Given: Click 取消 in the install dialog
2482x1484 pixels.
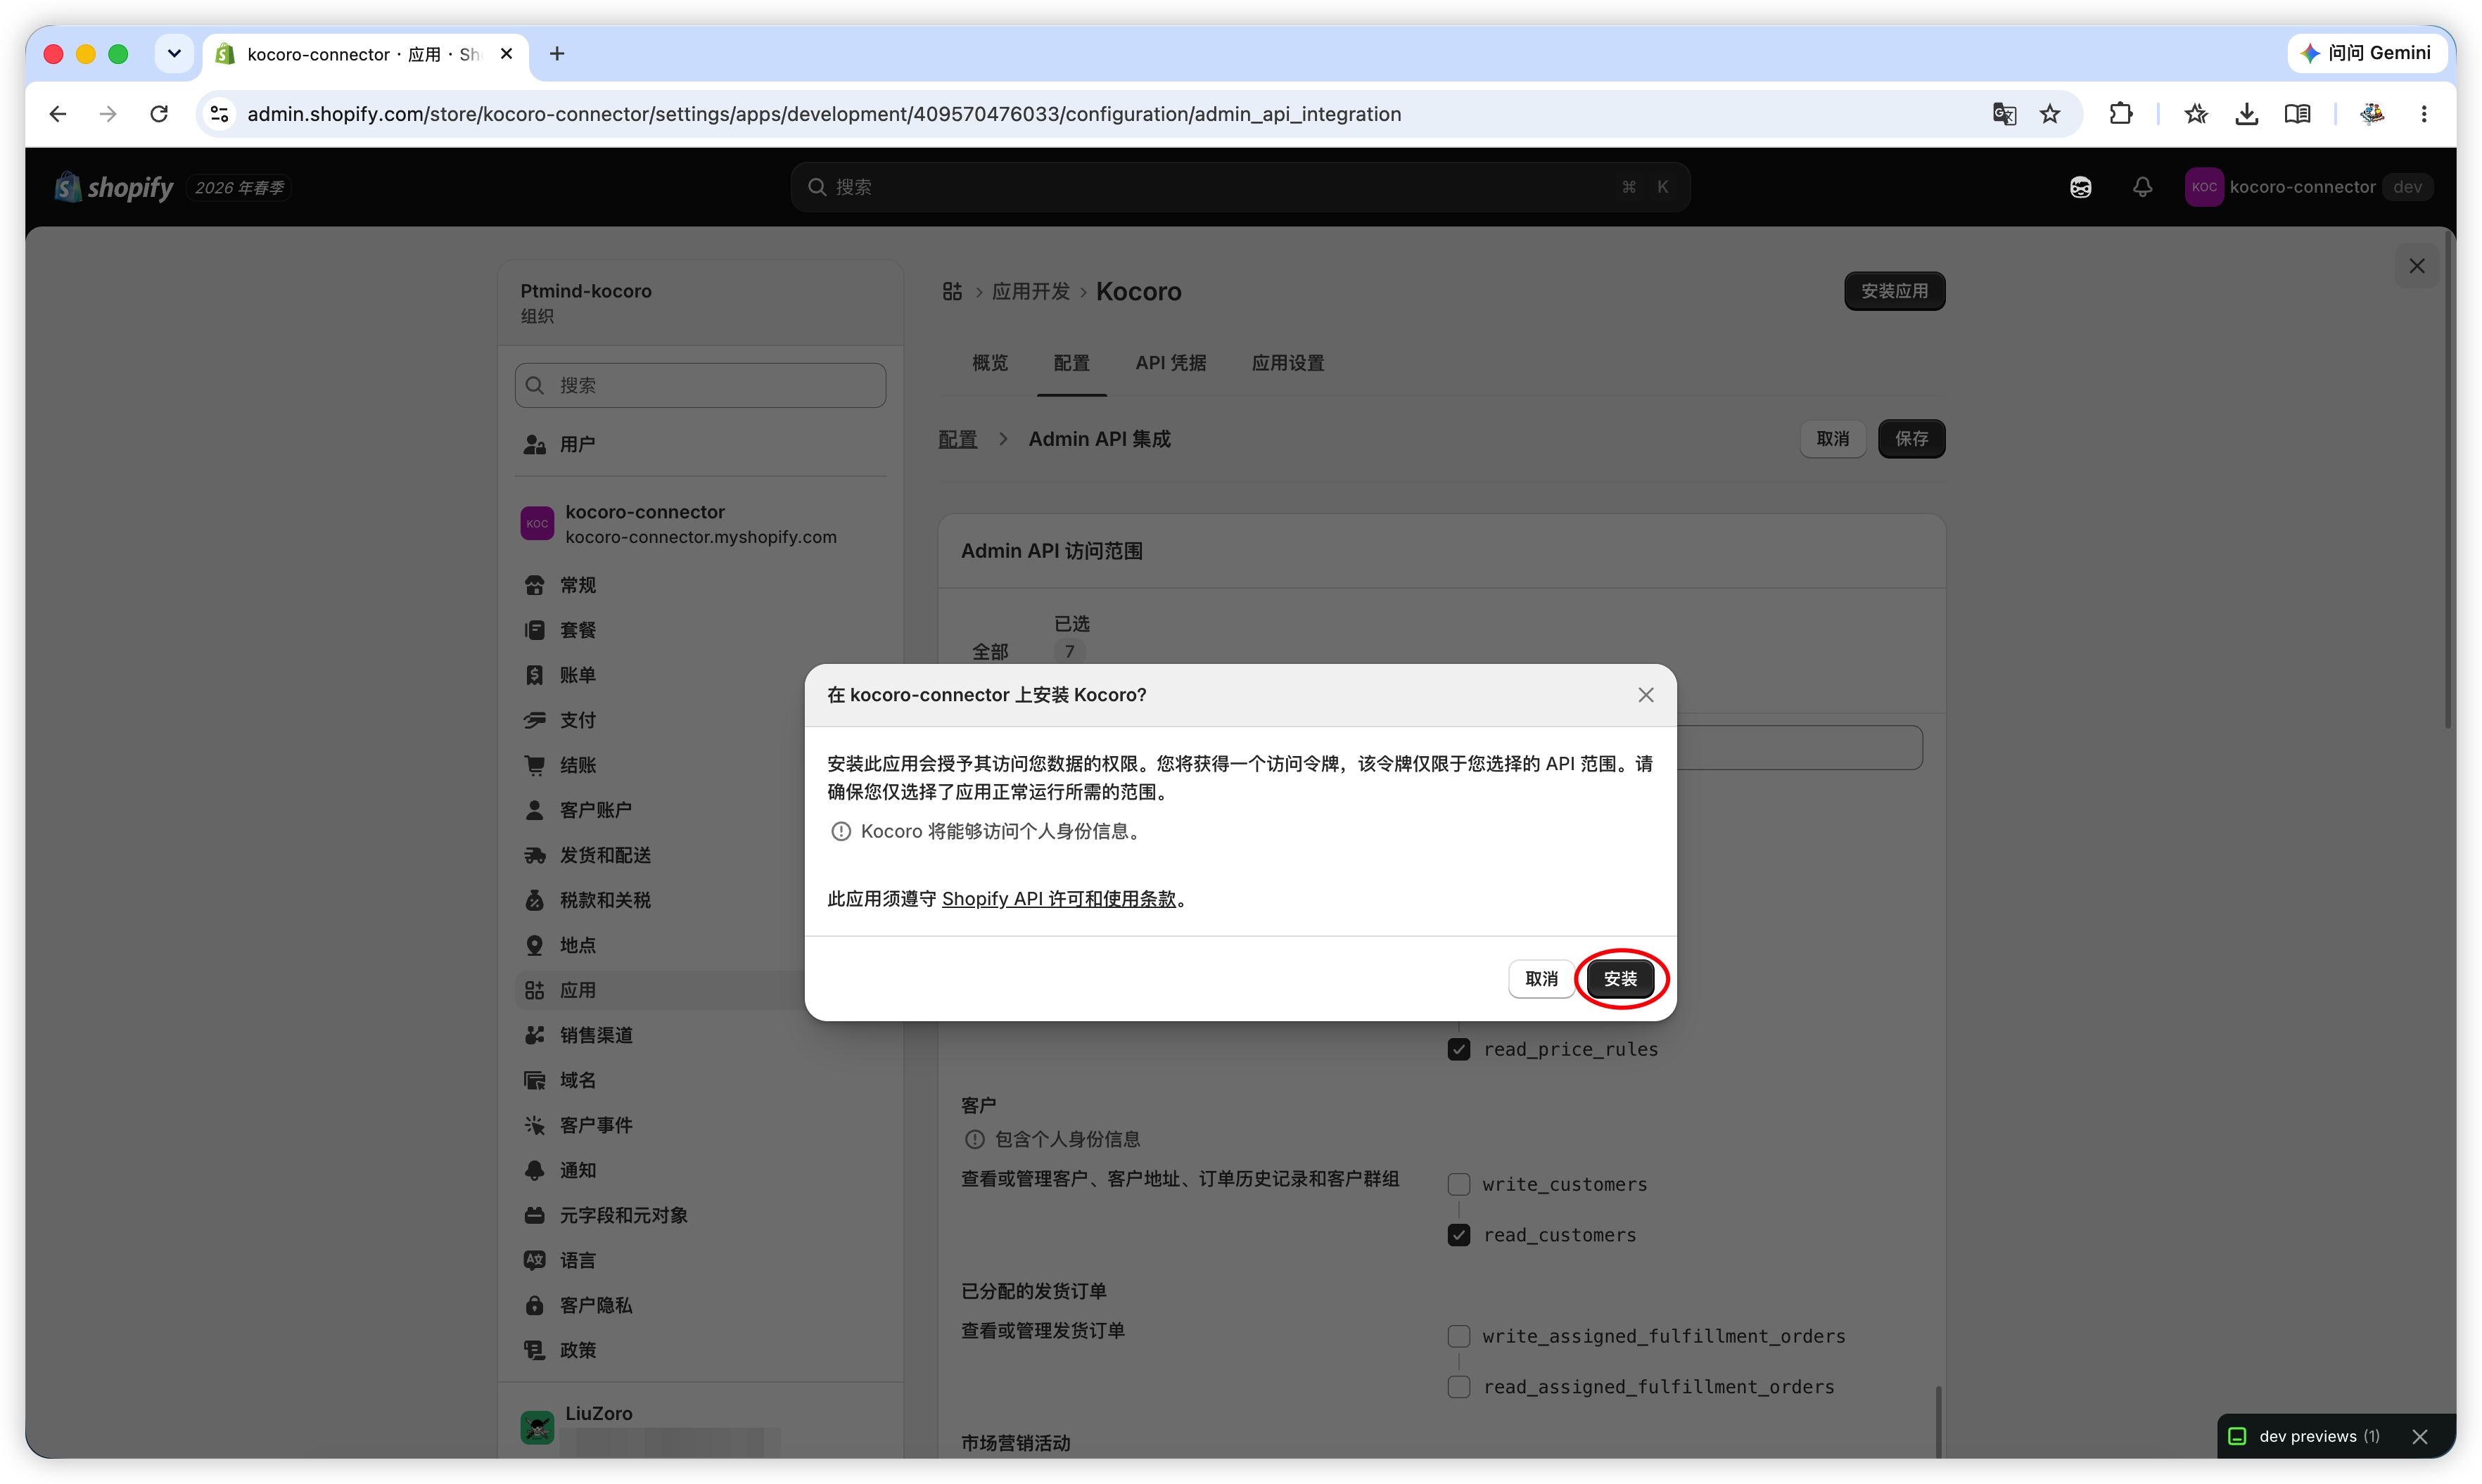Looking at the screenshot, I should click(1541, 978).
